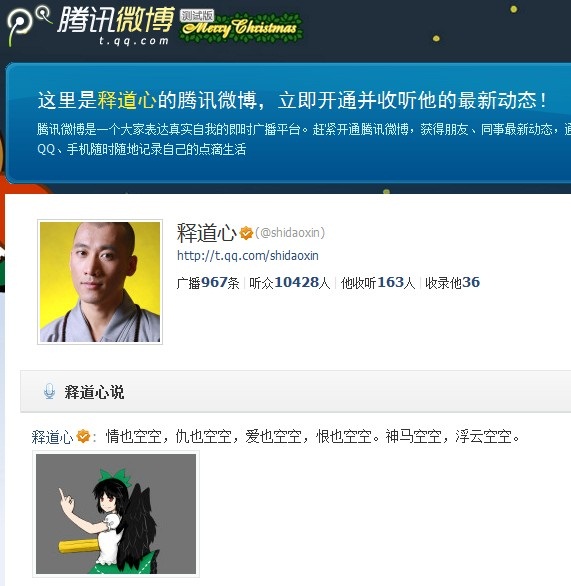View the 收录他 36 lists count

point(453,283)
